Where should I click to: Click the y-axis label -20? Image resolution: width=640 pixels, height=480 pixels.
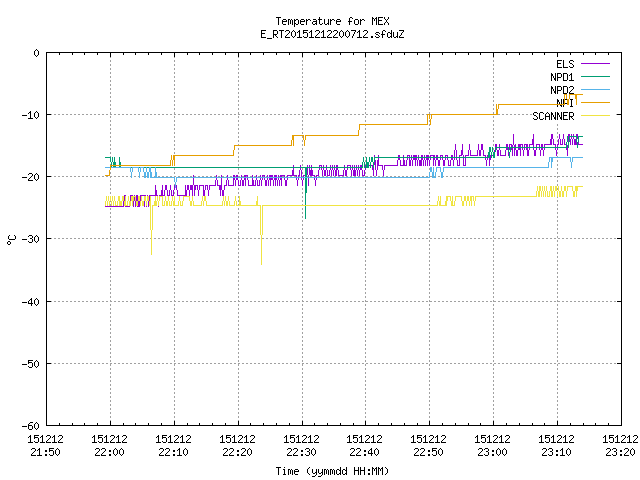point(31,177)
